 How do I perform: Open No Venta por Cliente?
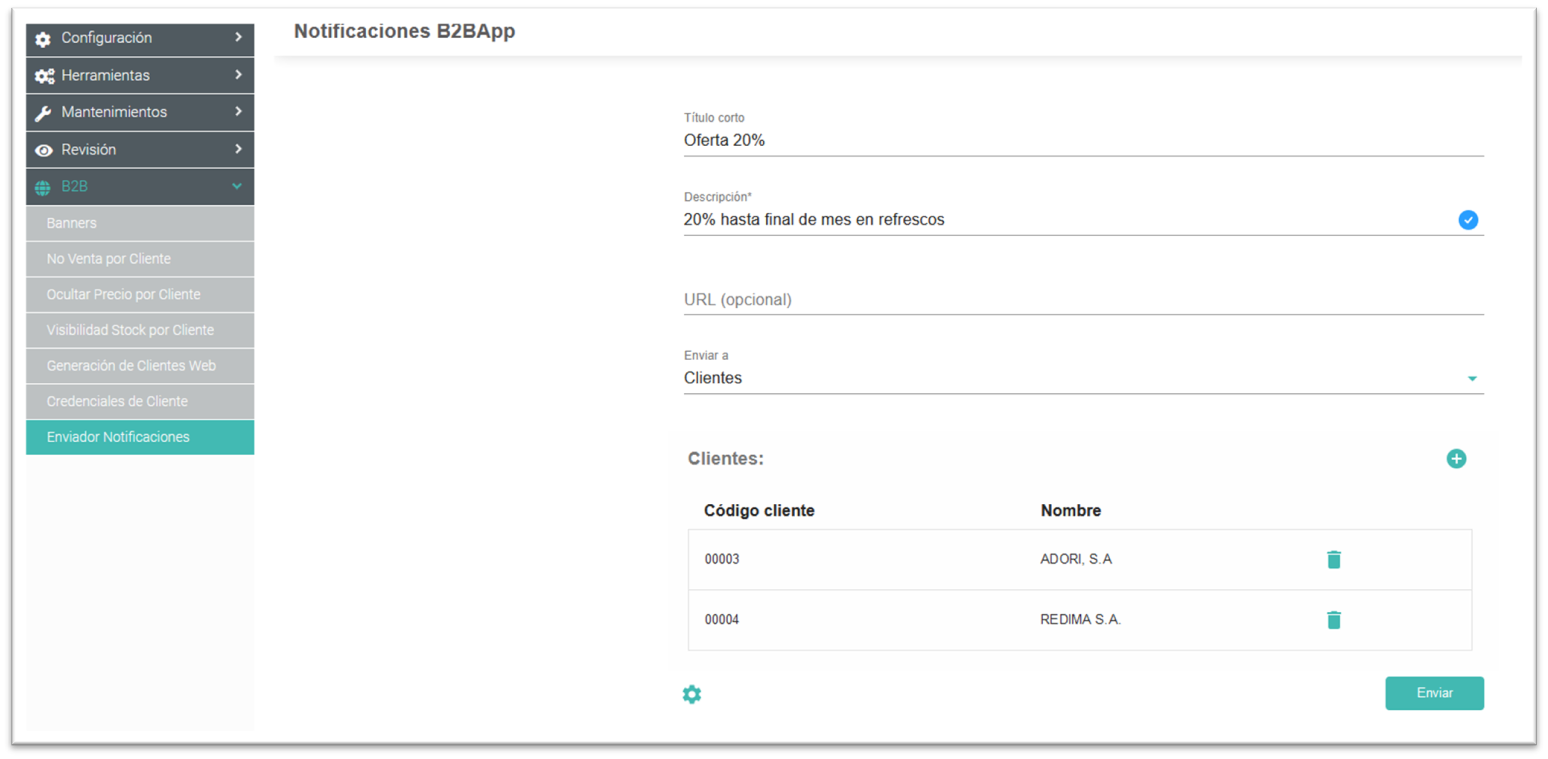(140, 258)
